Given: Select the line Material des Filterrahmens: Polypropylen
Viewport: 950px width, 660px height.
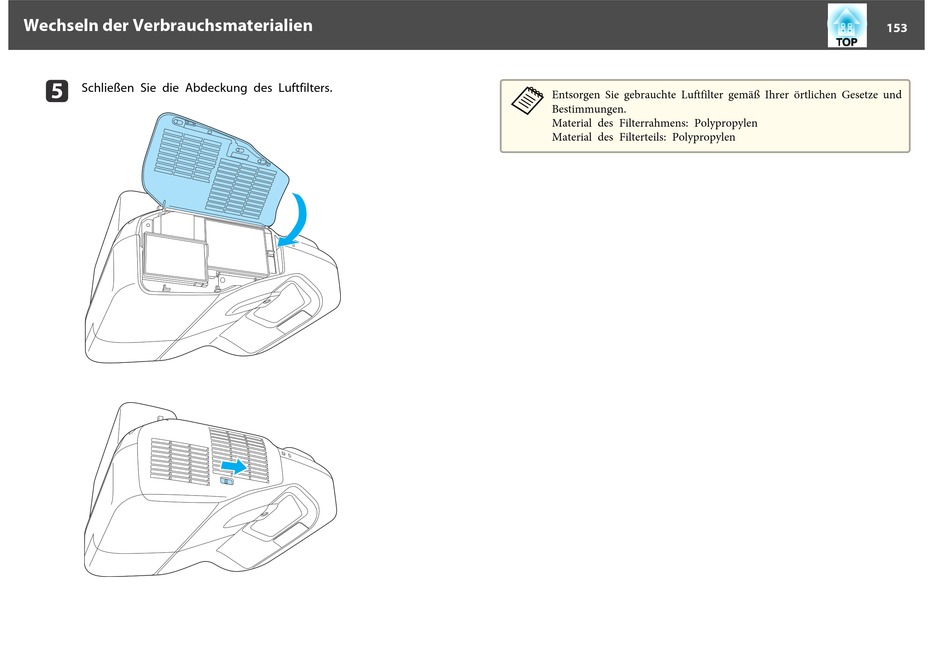Looking at the screenshot, I should click(x=654, y=123).
